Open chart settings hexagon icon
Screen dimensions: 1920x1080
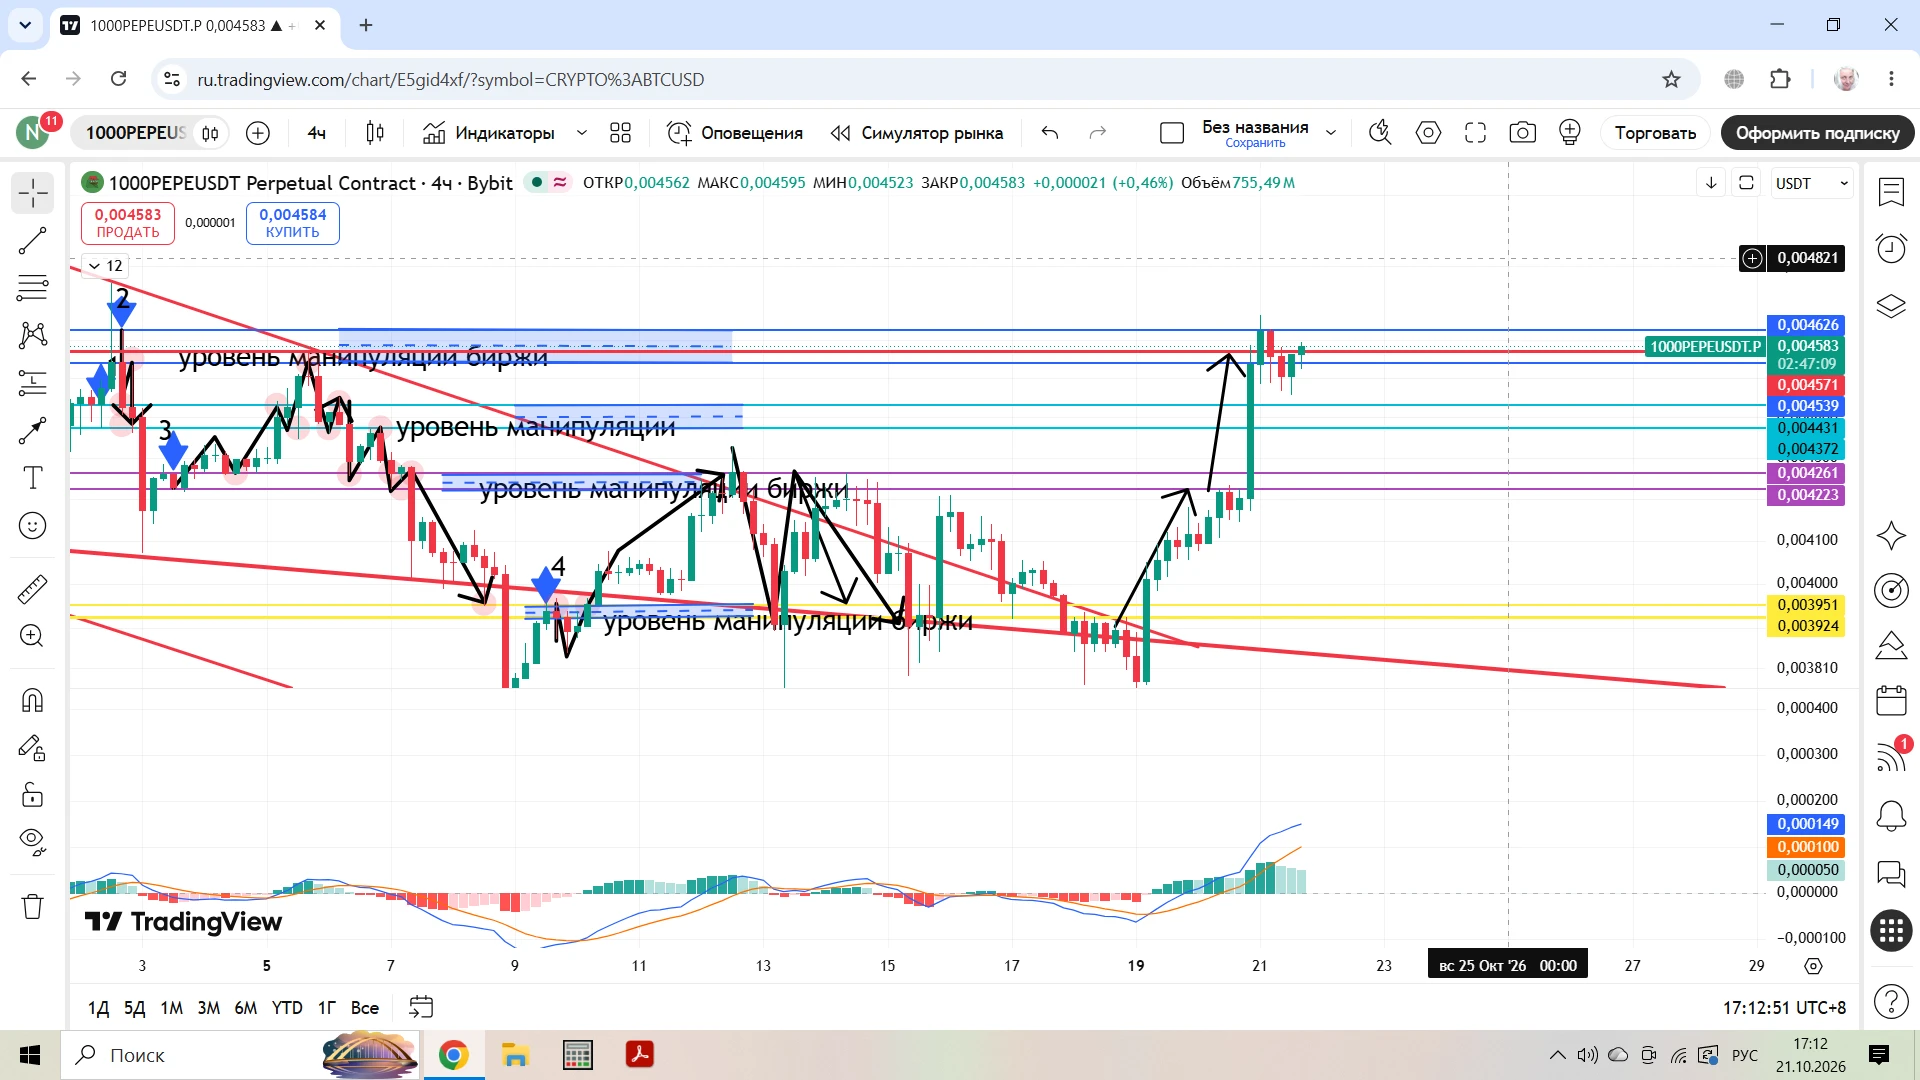click(1428, 133)
